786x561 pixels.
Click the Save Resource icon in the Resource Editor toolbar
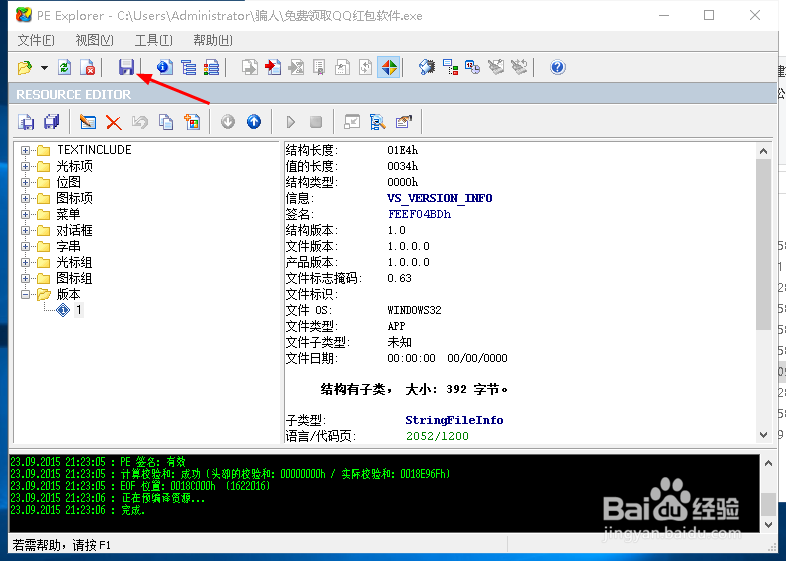26,122
